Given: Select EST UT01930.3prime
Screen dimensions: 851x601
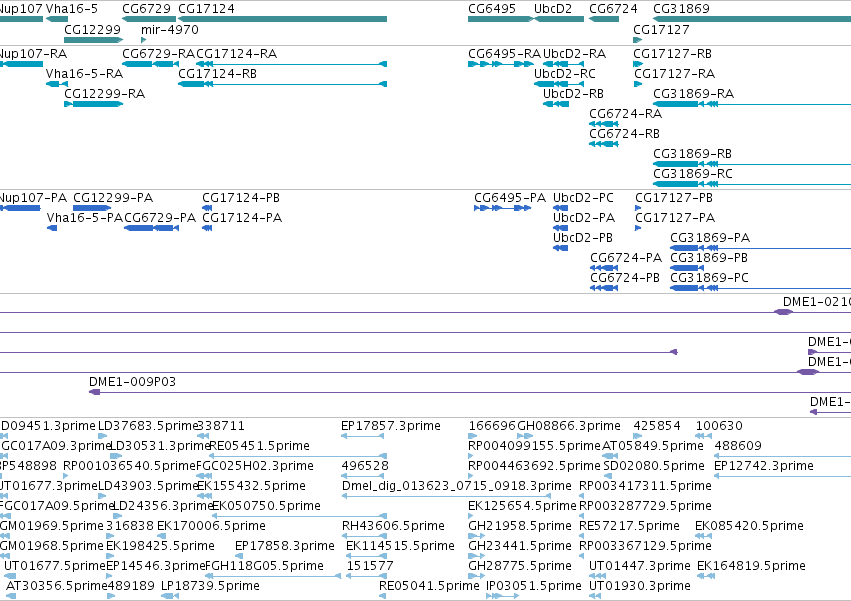Looking at the screenshot, I should (x=595, y=596).
